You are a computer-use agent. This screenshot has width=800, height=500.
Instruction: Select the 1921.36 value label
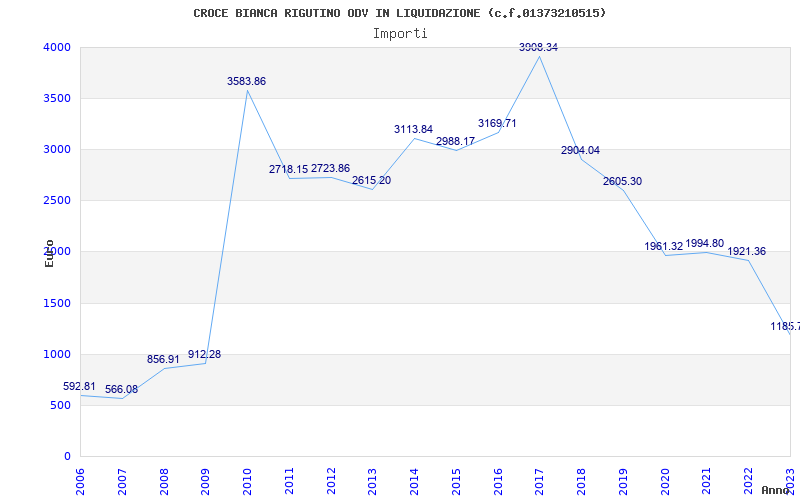[x=746, y=252]
